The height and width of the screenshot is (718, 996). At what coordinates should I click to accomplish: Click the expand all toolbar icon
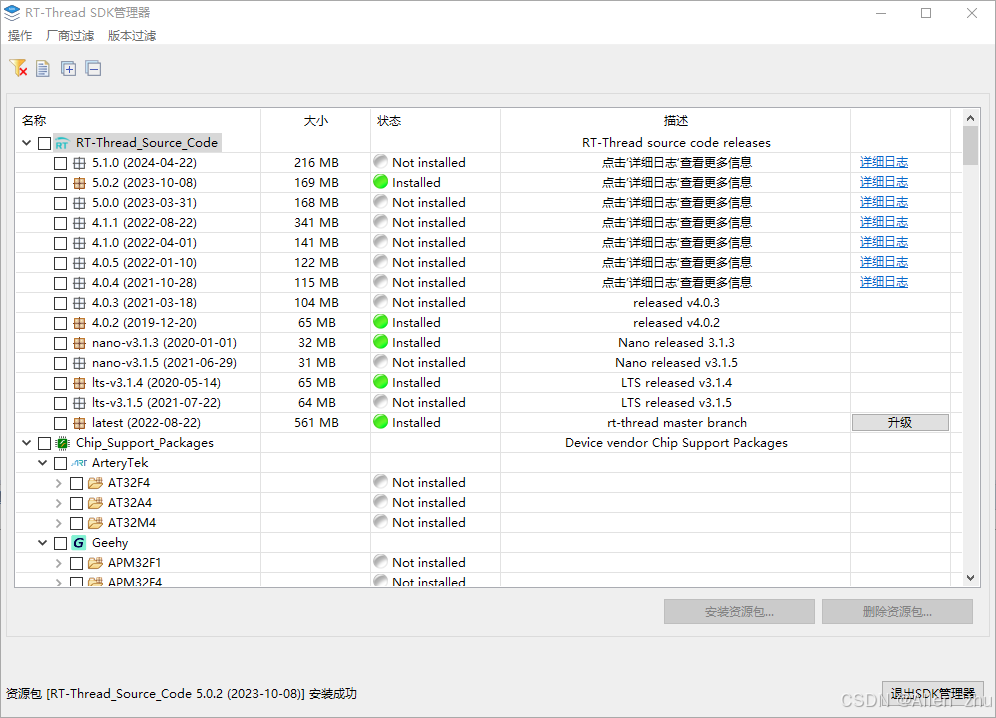pos(69,68)
